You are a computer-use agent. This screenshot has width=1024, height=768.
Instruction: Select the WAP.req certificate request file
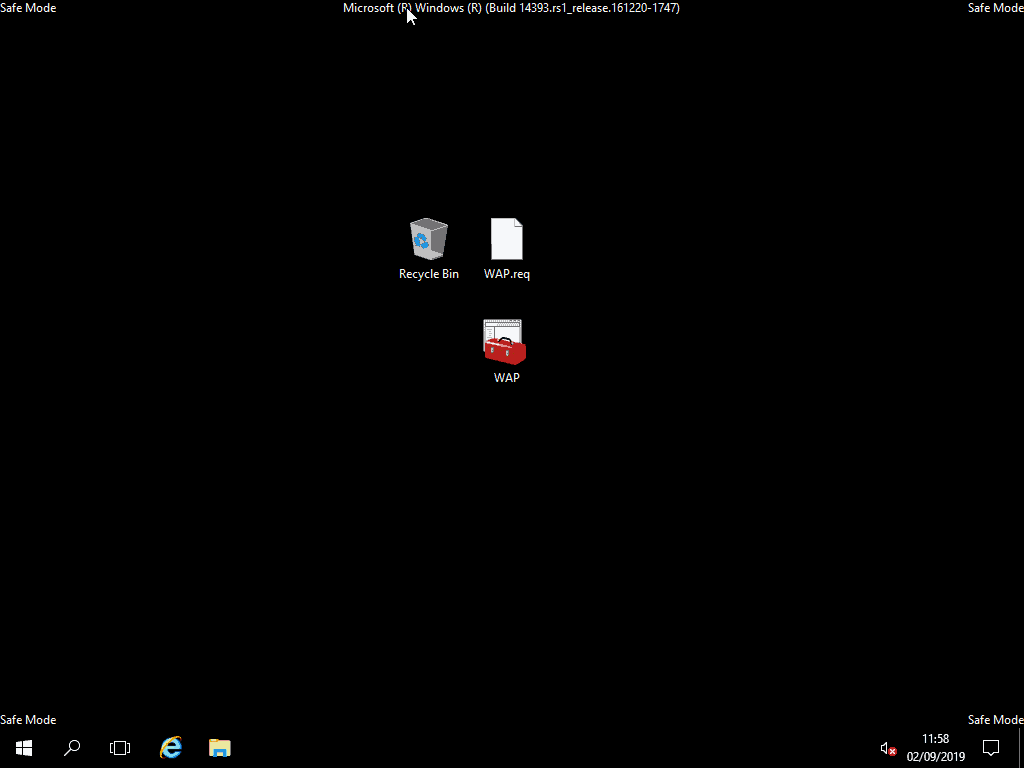(x=506, y=238)
